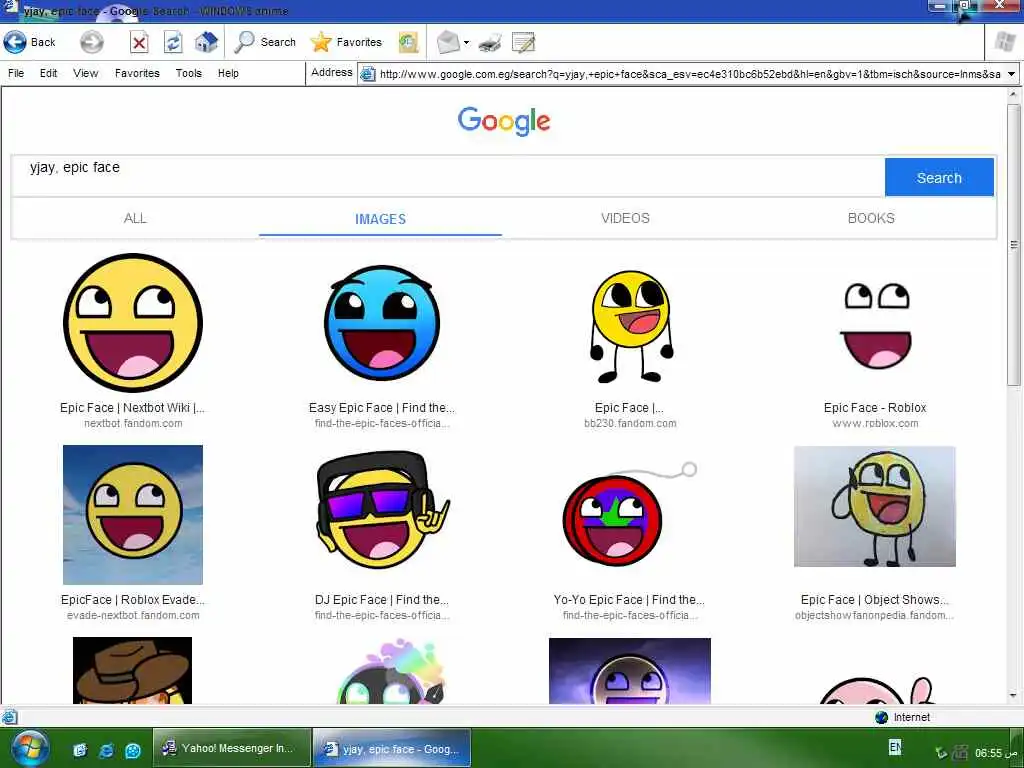
Task: Open the blue Easy Epic Face image
Action: click(381, 323)
